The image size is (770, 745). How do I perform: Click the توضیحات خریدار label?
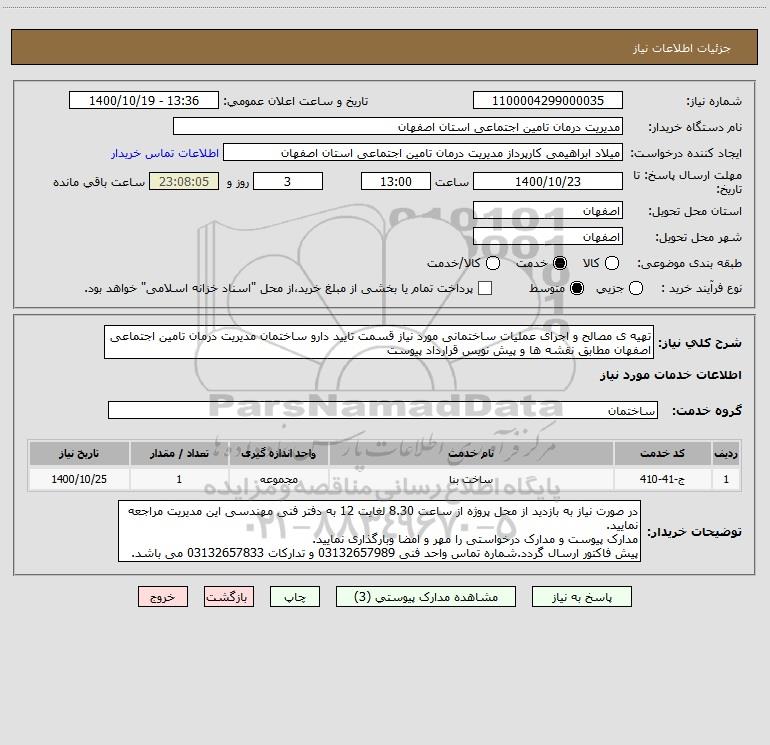(694, 532)
